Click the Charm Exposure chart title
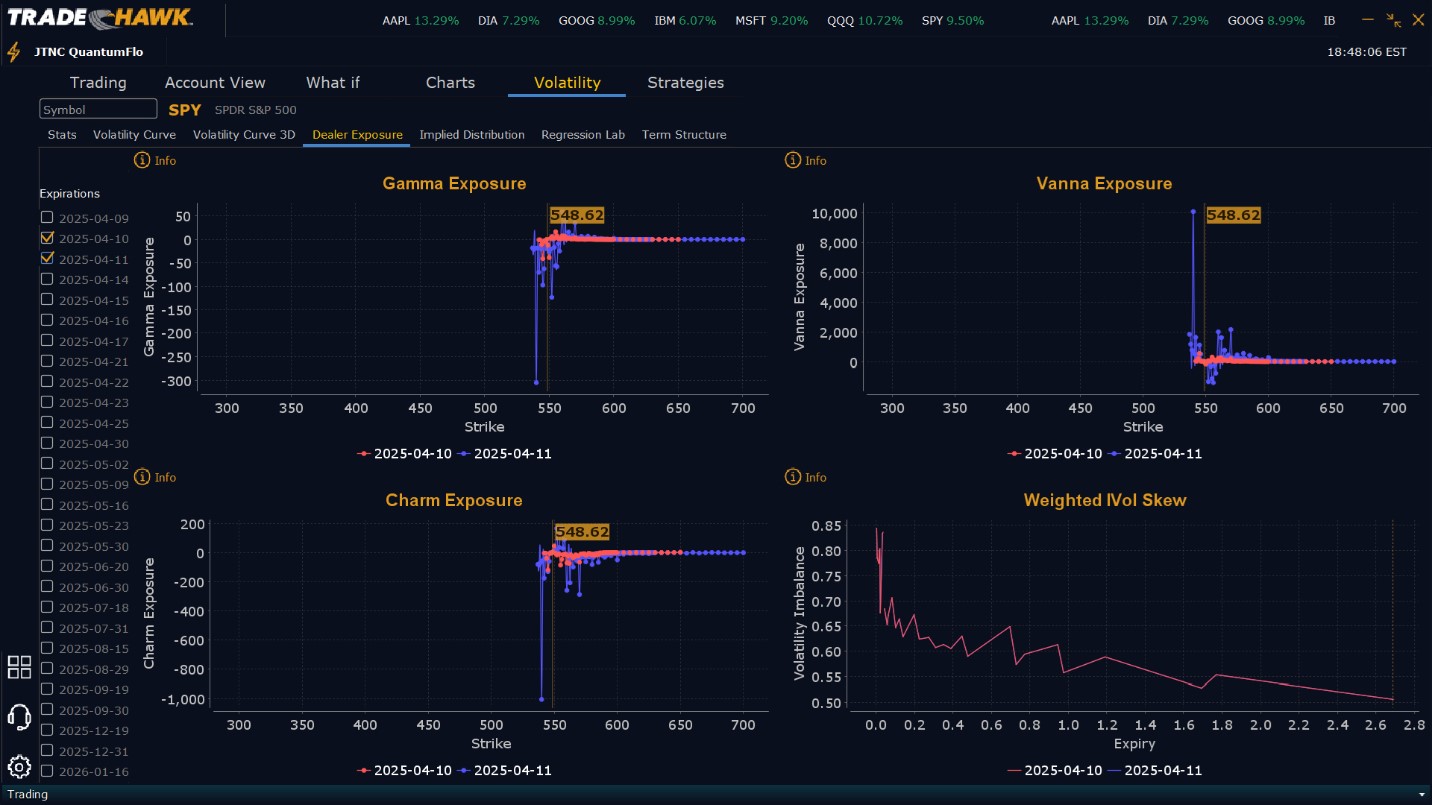Image resolution: width=1432 pixels, height=805 pixels. tap(454, 500)
